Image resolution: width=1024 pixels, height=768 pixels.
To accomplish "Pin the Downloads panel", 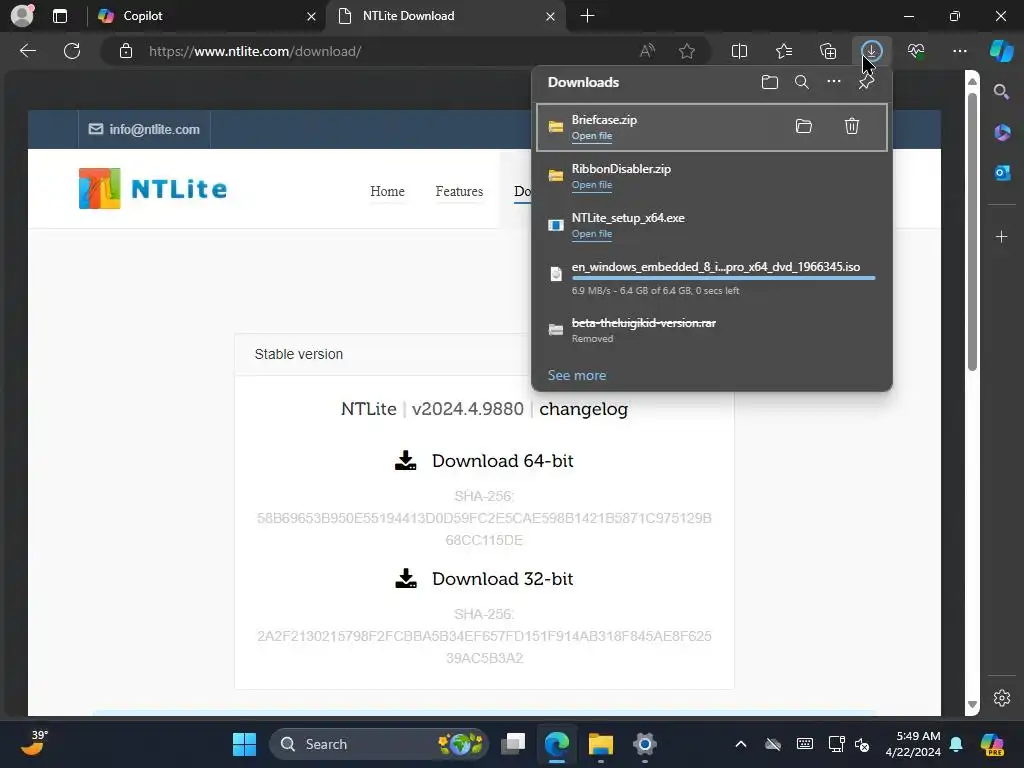I will coord(866,82).
